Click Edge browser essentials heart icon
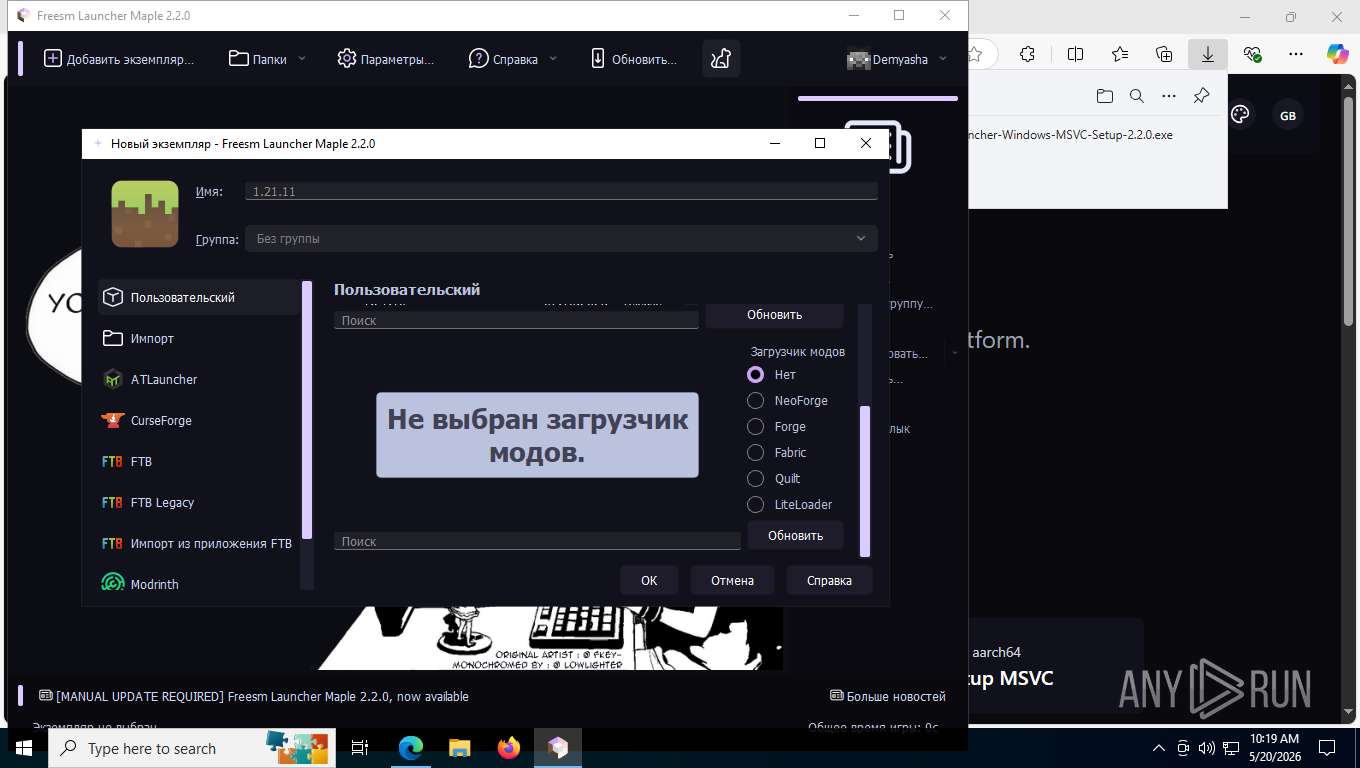 pos(1252,54)
